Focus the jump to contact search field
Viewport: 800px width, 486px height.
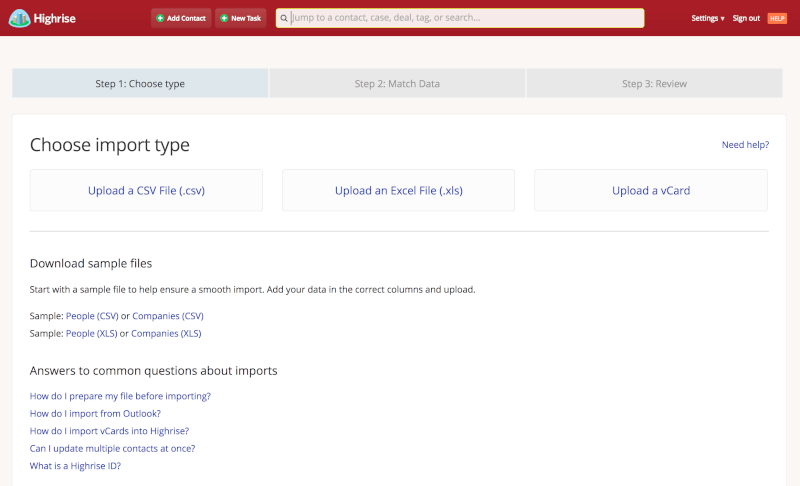coord(460,18)
